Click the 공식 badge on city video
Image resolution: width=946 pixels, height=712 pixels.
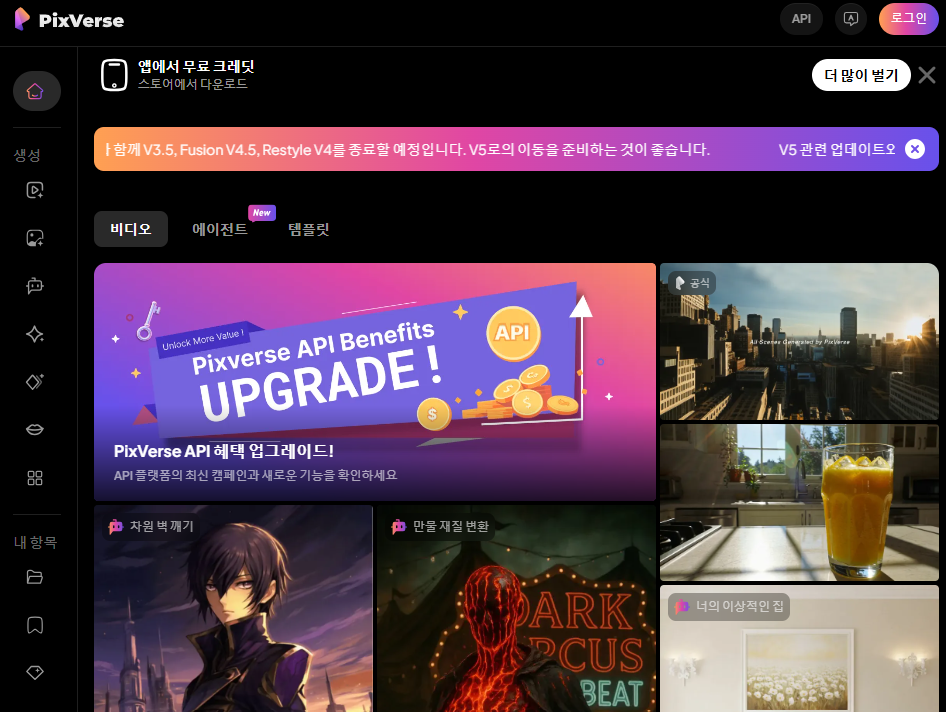click(x=692, y=283)
